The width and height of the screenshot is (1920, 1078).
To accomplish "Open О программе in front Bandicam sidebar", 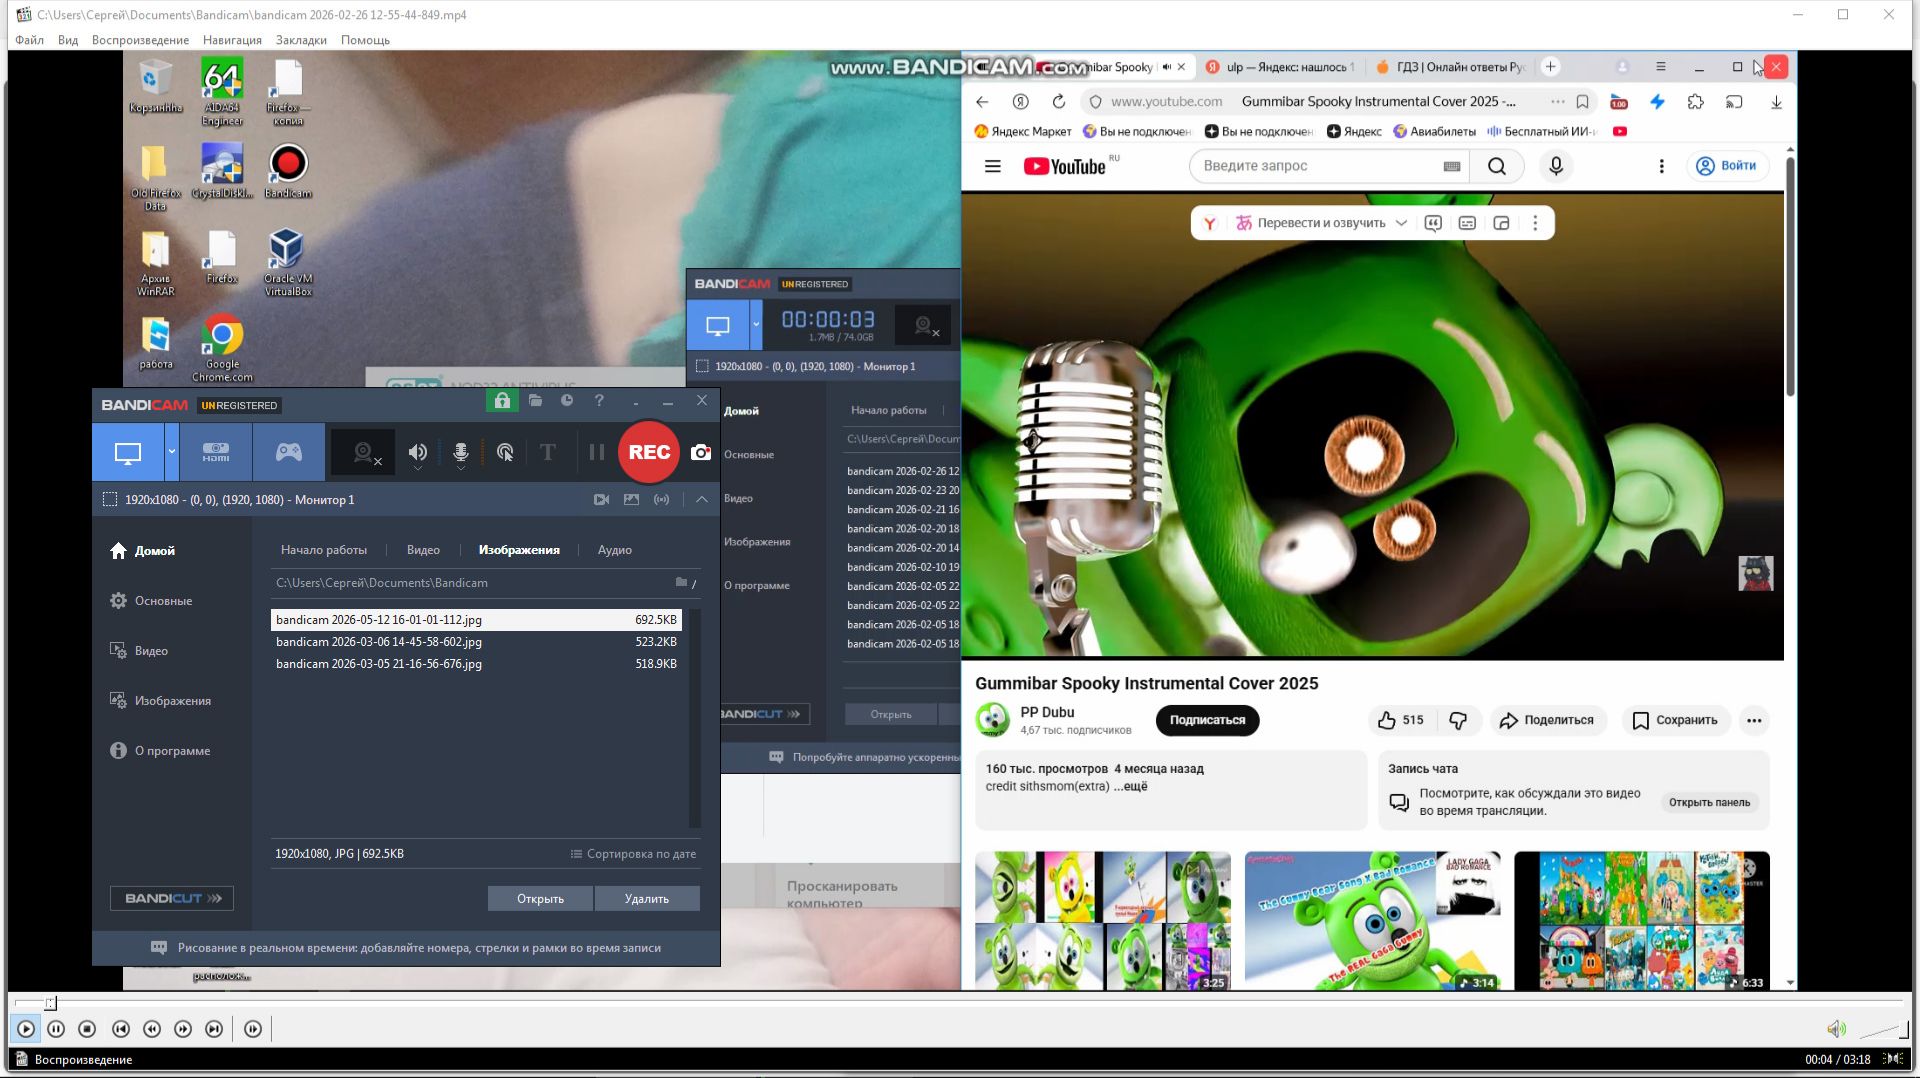I will [160, 751].
